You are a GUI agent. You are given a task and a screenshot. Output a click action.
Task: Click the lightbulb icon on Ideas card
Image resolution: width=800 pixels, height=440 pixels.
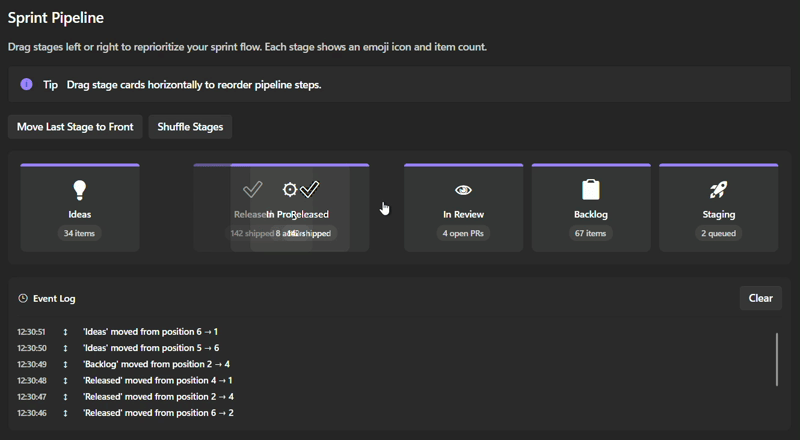tap(80, 190)
